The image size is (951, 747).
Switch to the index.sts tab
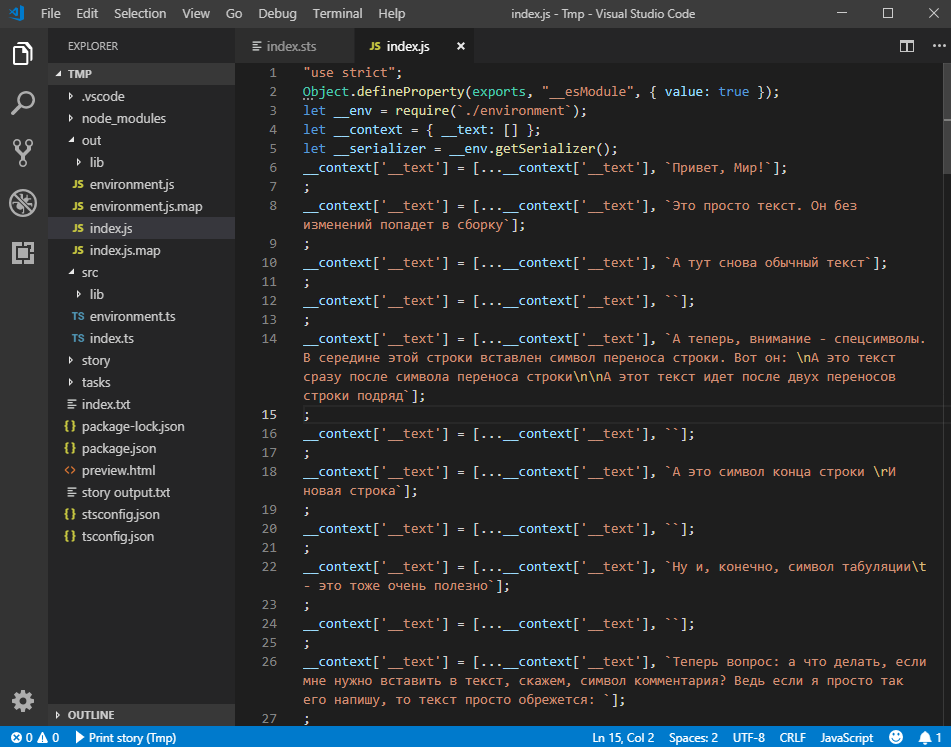[291, 46]
